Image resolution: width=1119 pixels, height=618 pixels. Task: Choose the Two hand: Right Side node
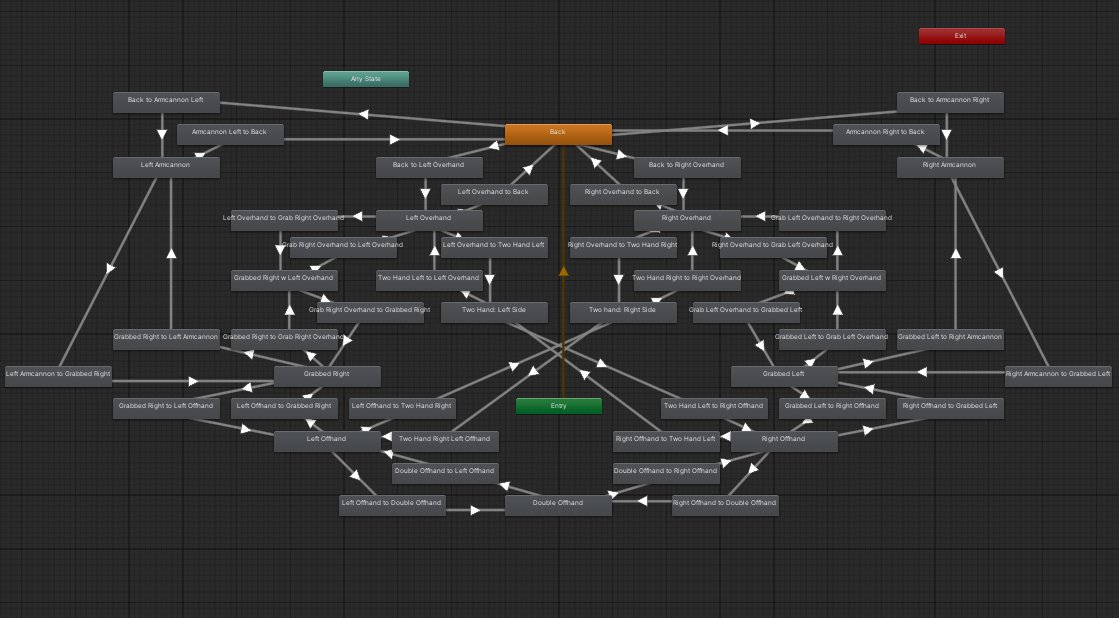(622, 311)
